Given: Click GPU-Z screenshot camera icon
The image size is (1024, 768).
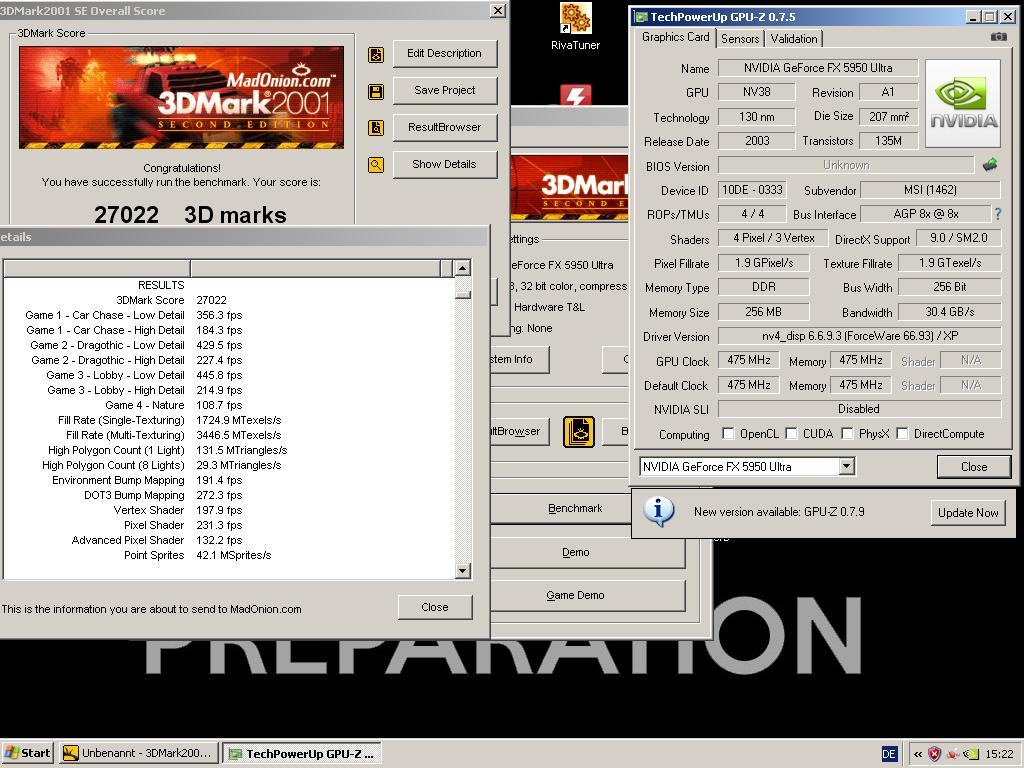Looking at the screenshot, I should pos(999,37).
